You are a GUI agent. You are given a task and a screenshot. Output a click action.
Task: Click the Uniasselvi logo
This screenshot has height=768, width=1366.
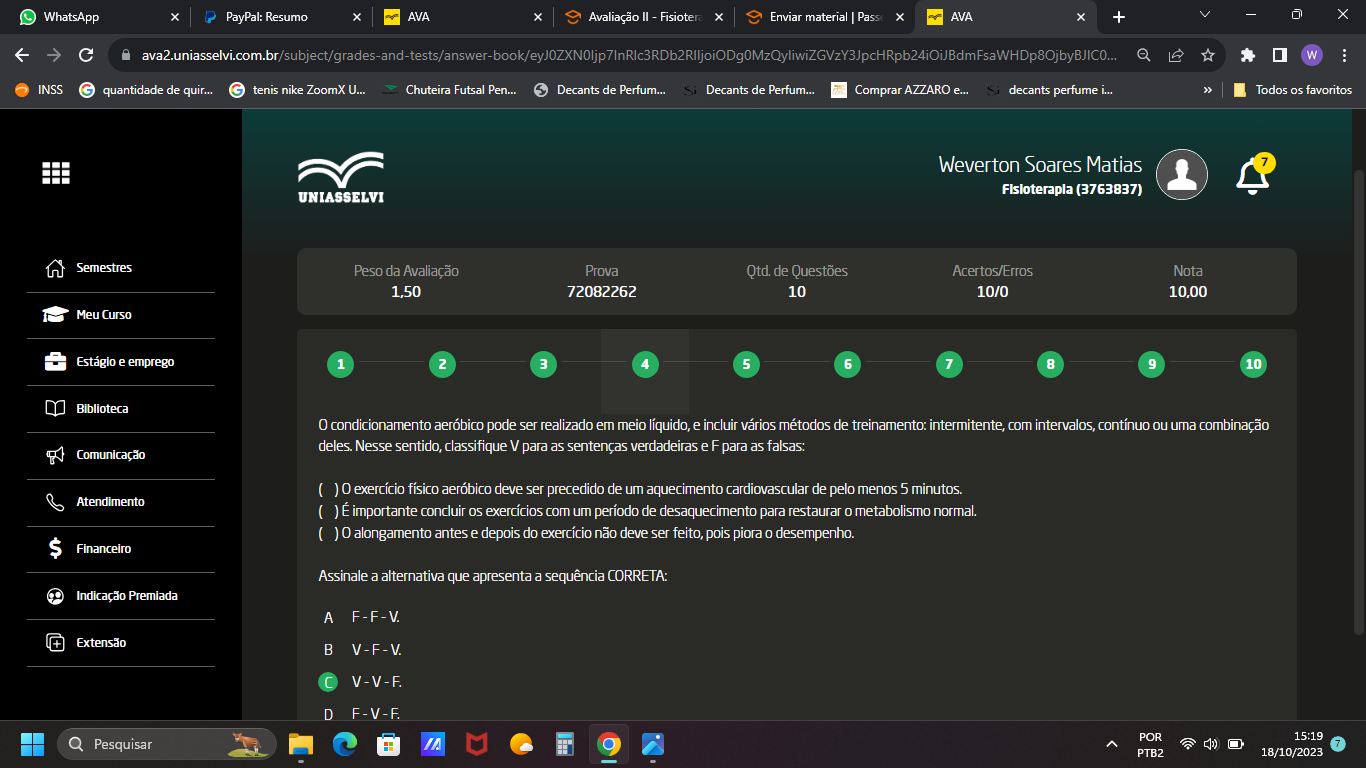340,177
